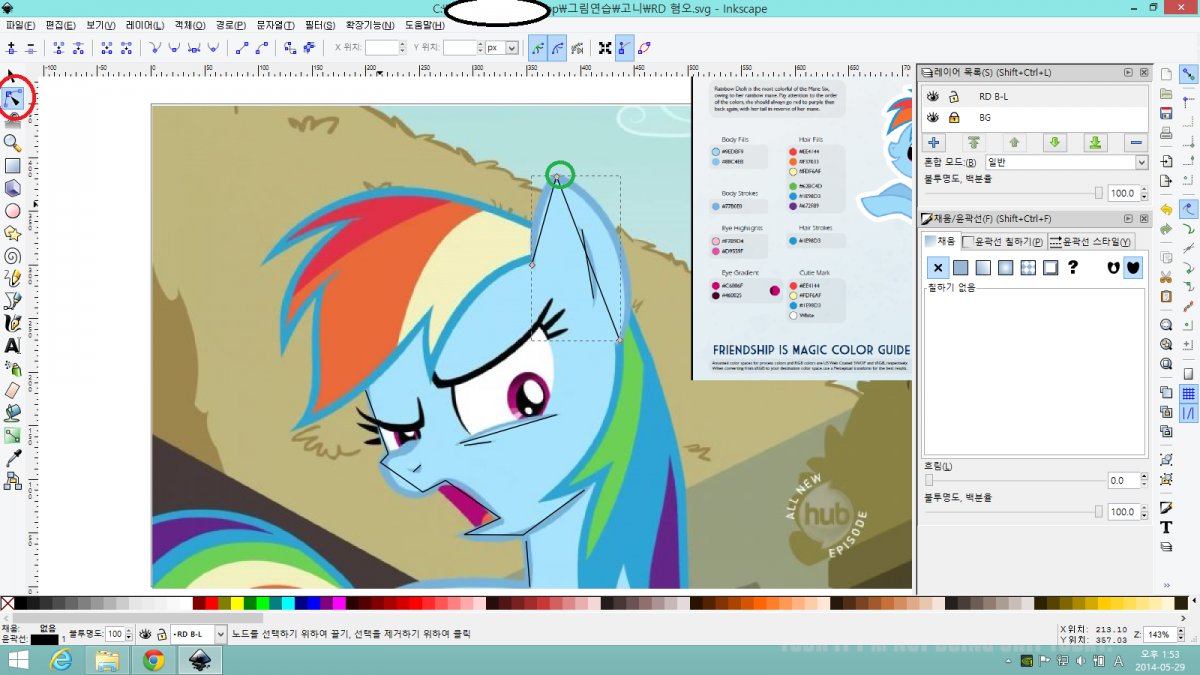Select the Zoom magnifier tool
Image resolution: width=1200 pixels, height=675 pixels.
click(x=13, y=143)
